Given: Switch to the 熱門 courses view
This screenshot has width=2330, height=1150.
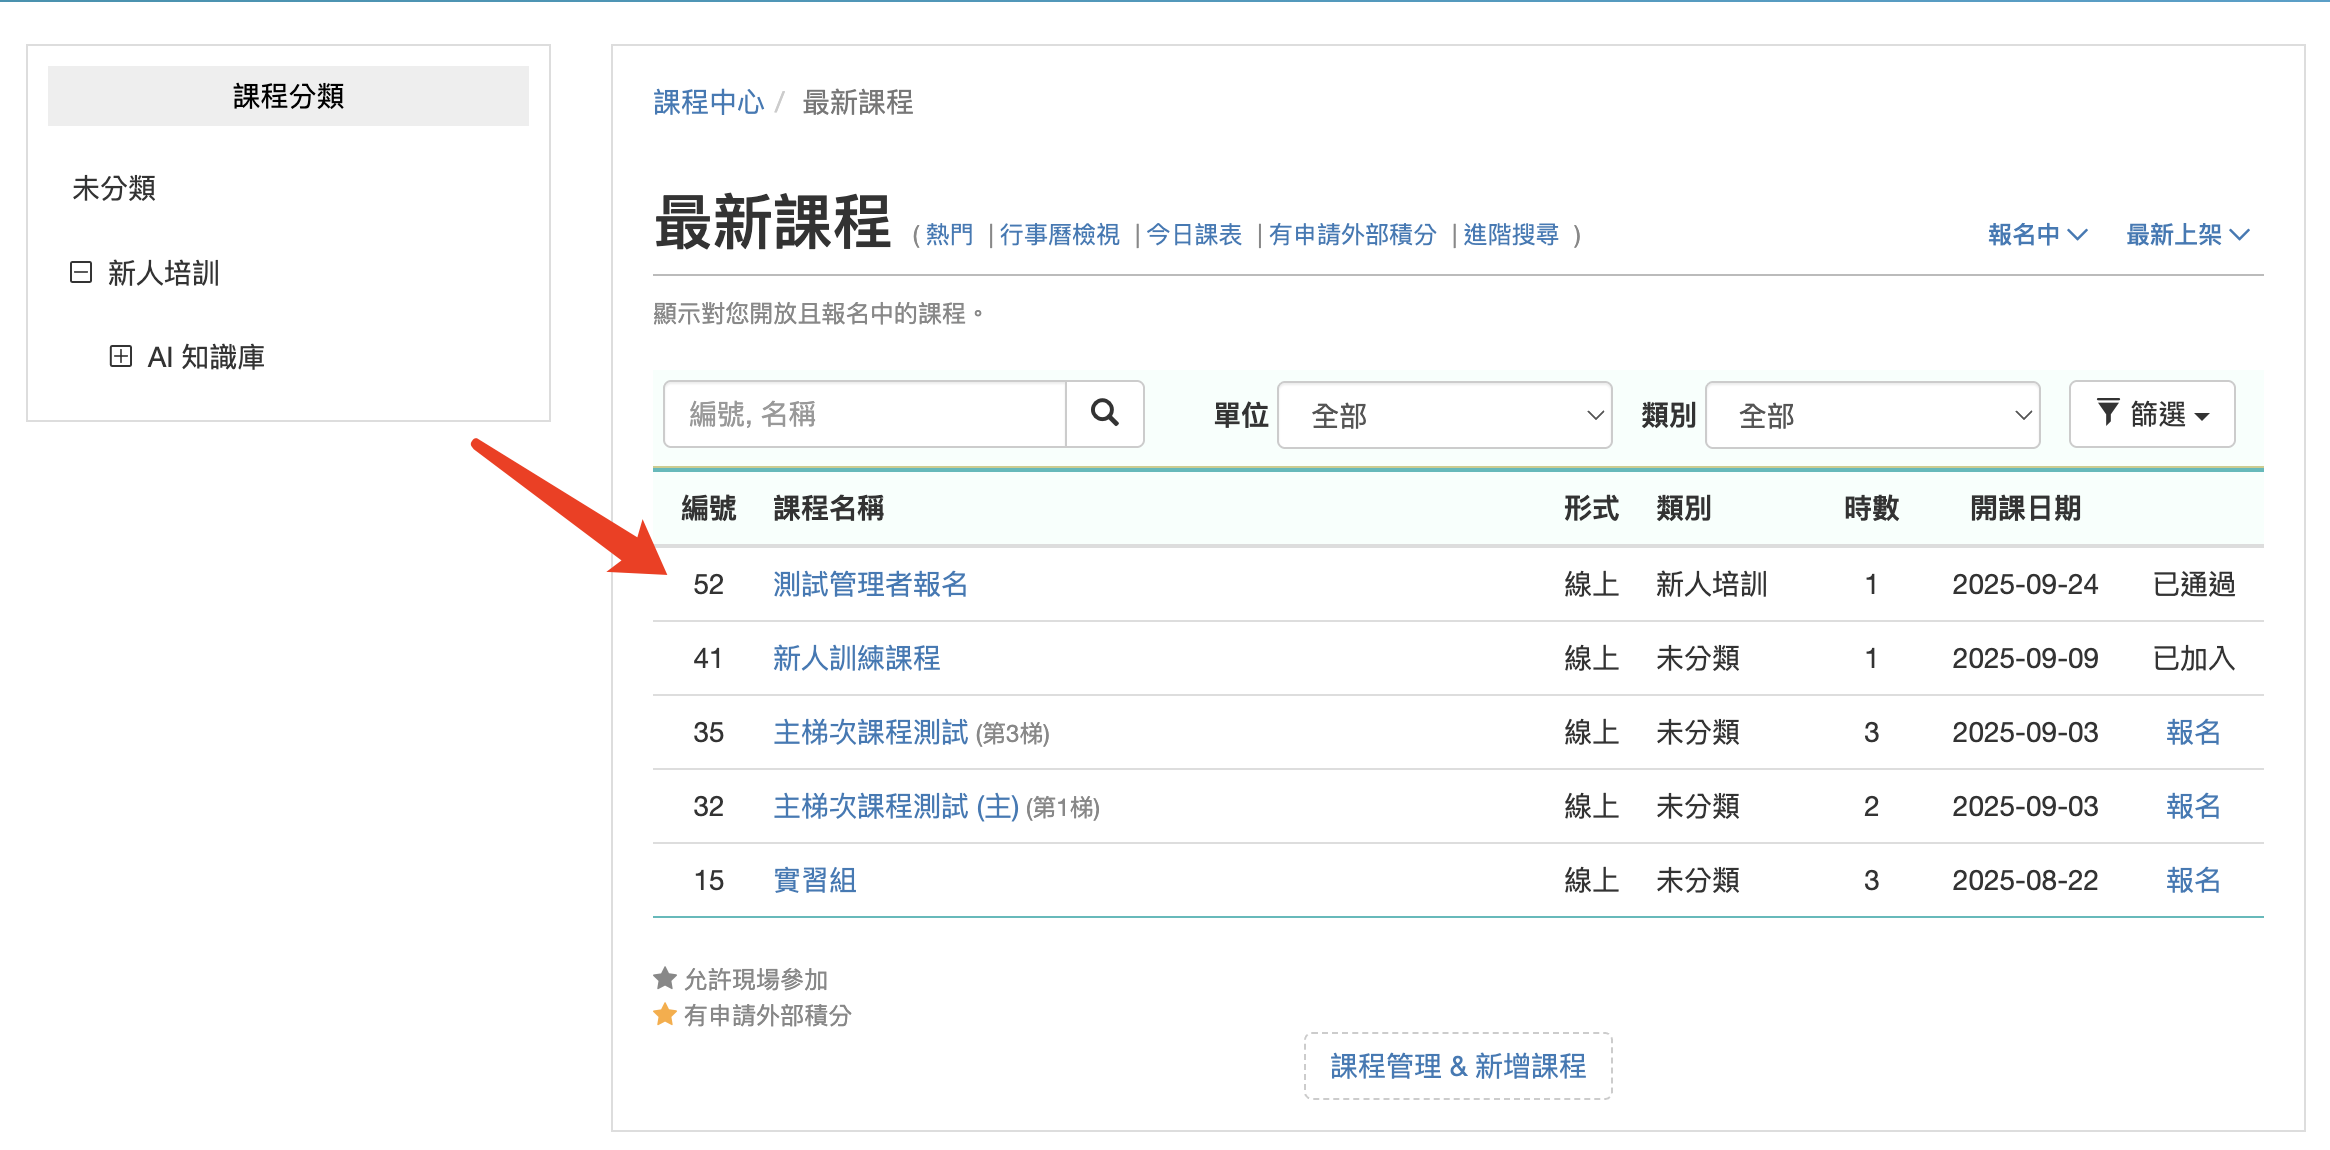Looking at the screenshot, I should tap(949, 235).
